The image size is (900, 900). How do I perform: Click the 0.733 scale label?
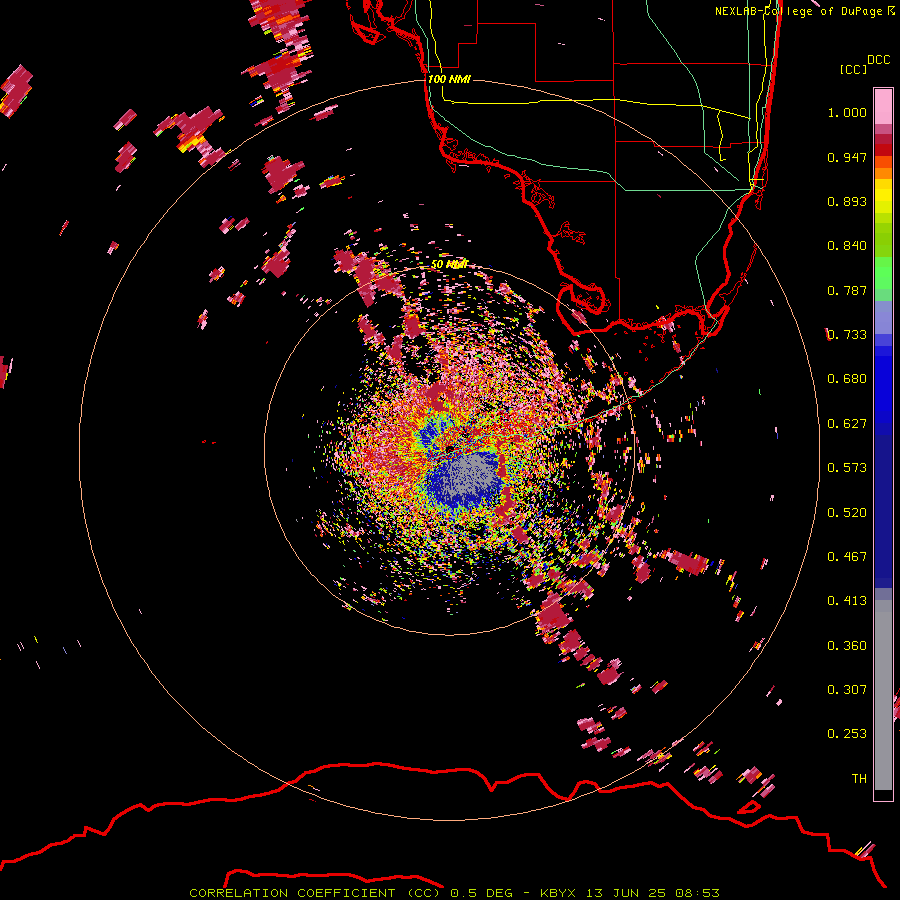click(x=847, y=335)
